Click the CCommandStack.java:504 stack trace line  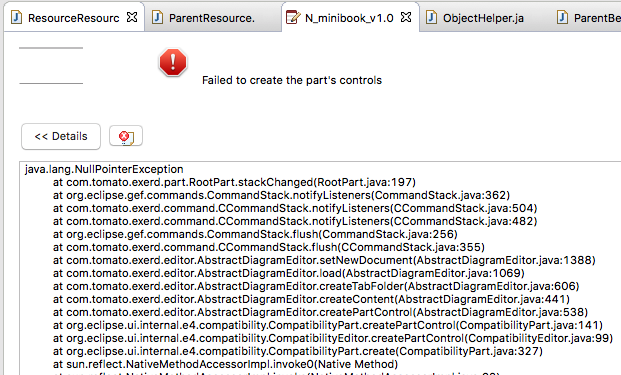tap(295, 209)
